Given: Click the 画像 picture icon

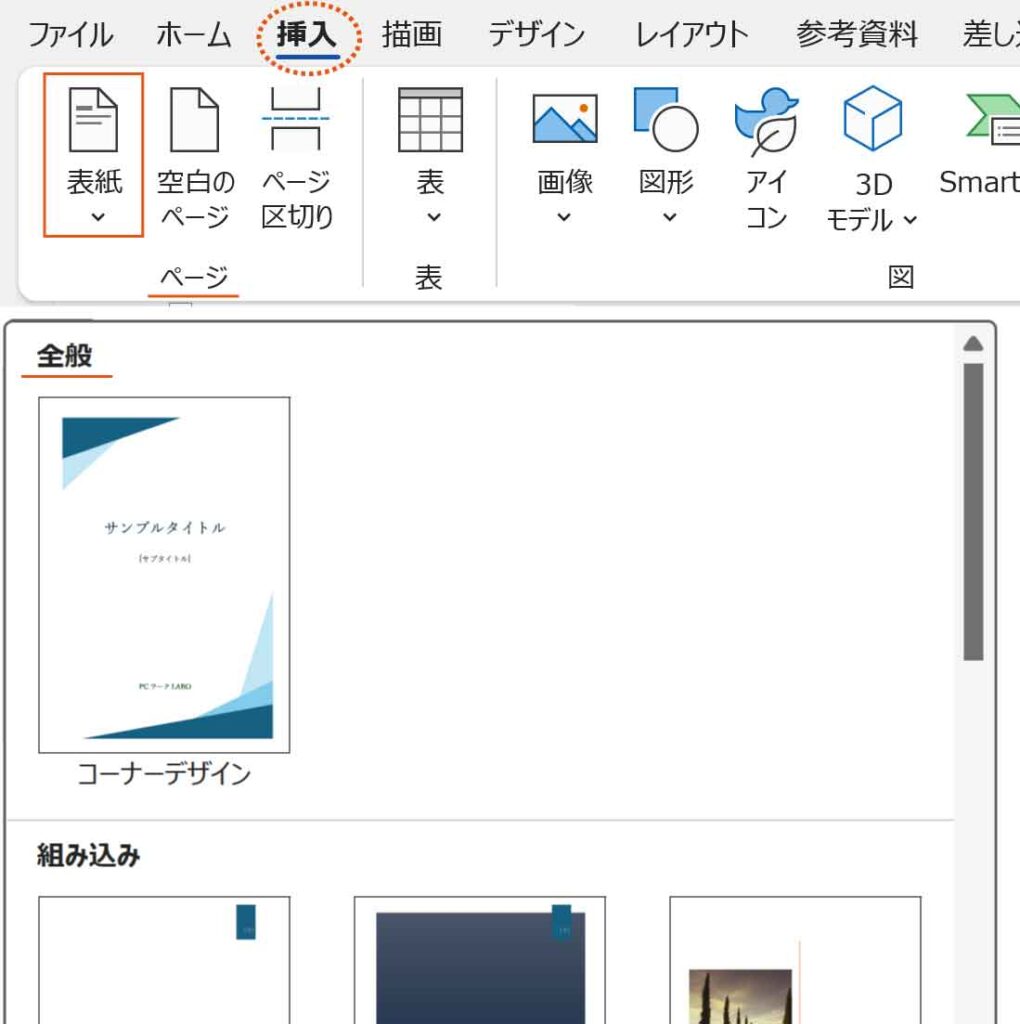Looking at the screenshot, I should tap(565, 120).
